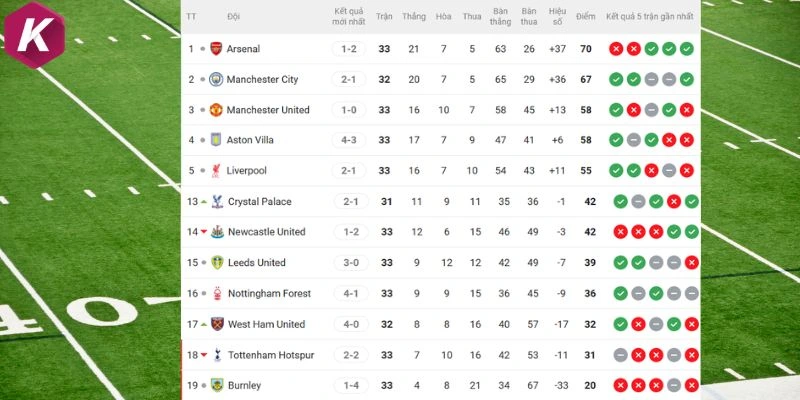Viewport: 800px width, 400px height.
Task: Click Tottenham's first grey draw indicator
Action: (619, 355)
